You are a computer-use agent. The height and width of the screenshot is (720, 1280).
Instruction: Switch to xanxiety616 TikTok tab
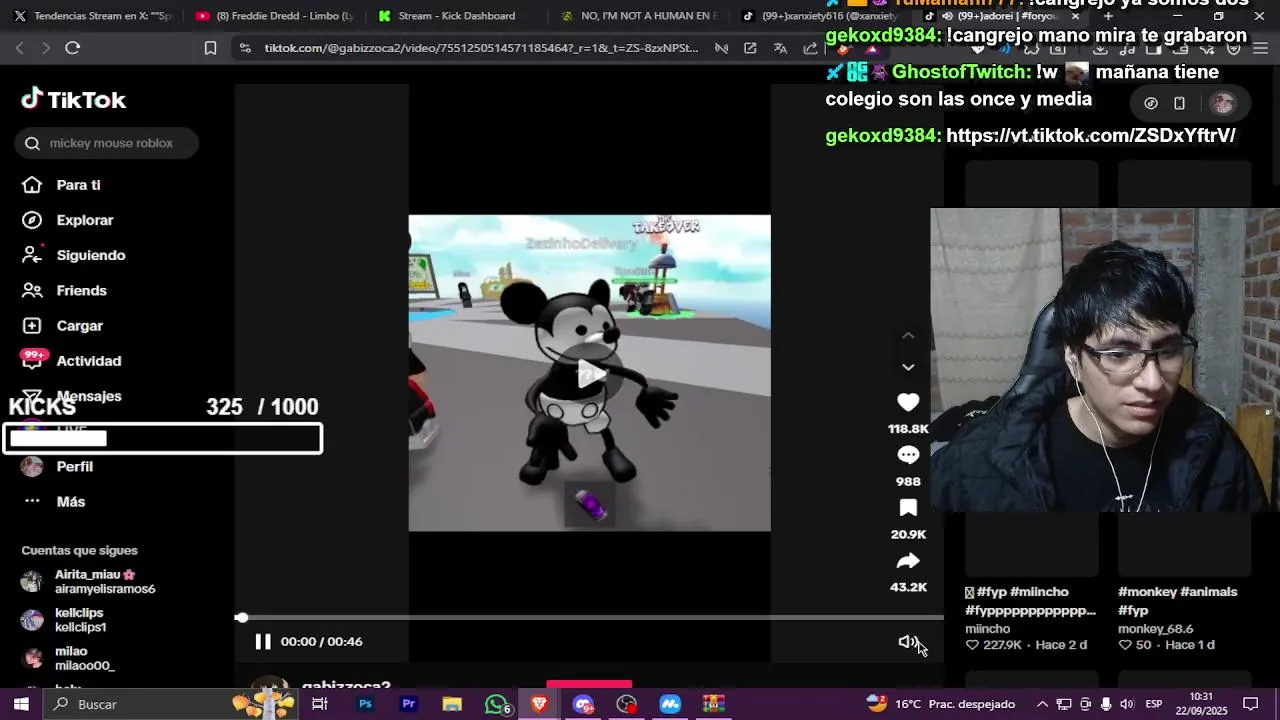820,16
